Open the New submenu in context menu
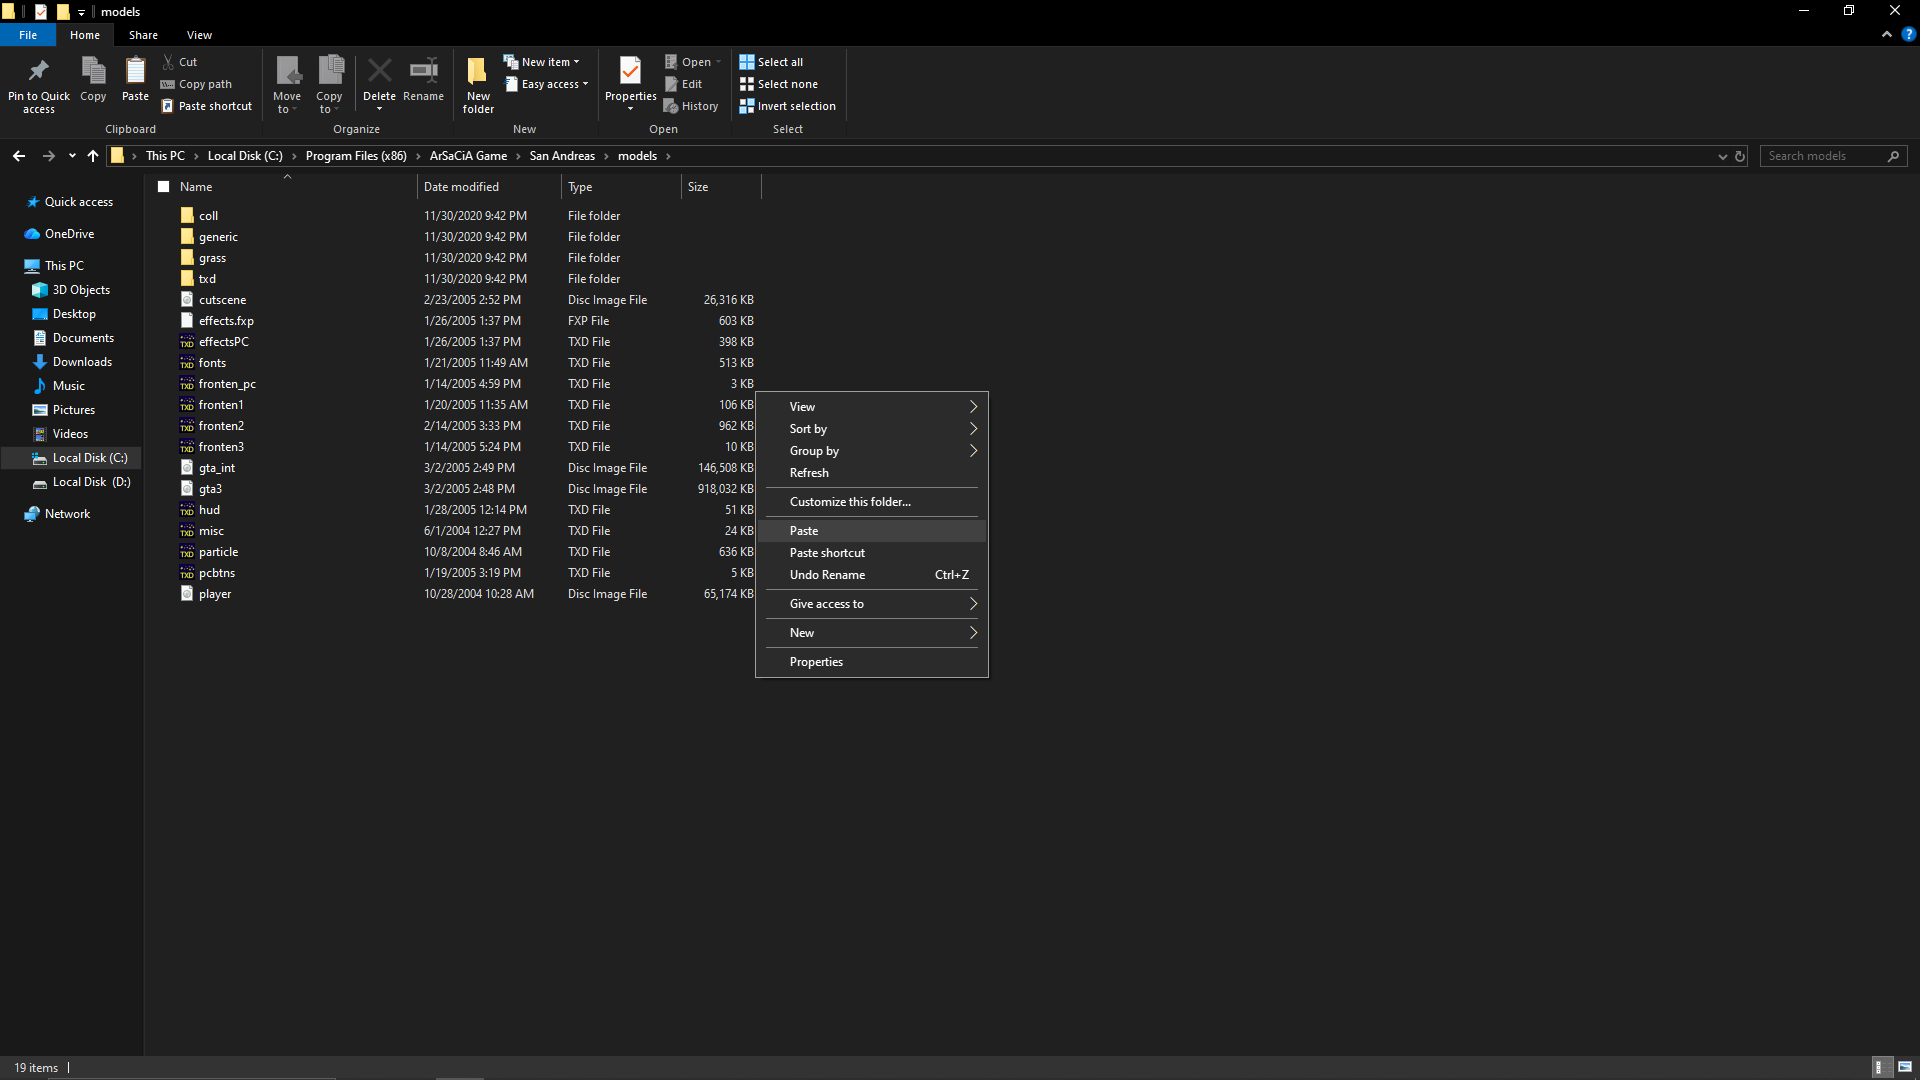The width and height of the screenshot is (1920, 1080). point(872,633)
